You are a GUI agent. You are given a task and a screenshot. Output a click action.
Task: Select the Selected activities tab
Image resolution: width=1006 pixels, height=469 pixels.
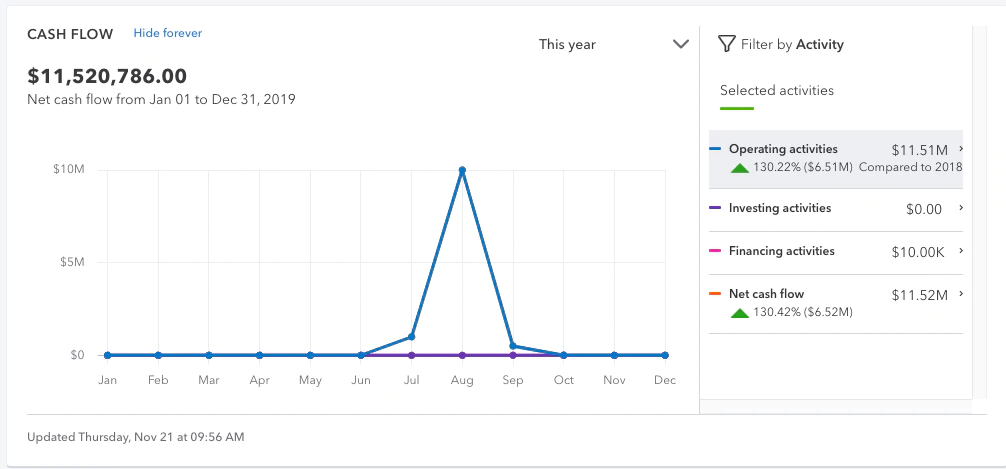[x=776, y=91]
